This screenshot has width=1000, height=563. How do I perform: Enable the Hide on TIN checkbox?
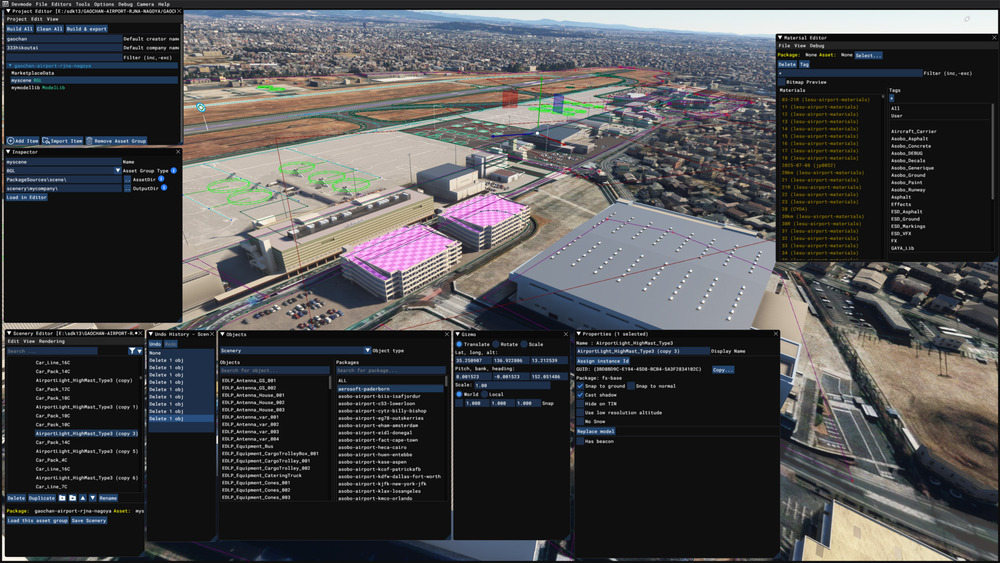[580, 403]
